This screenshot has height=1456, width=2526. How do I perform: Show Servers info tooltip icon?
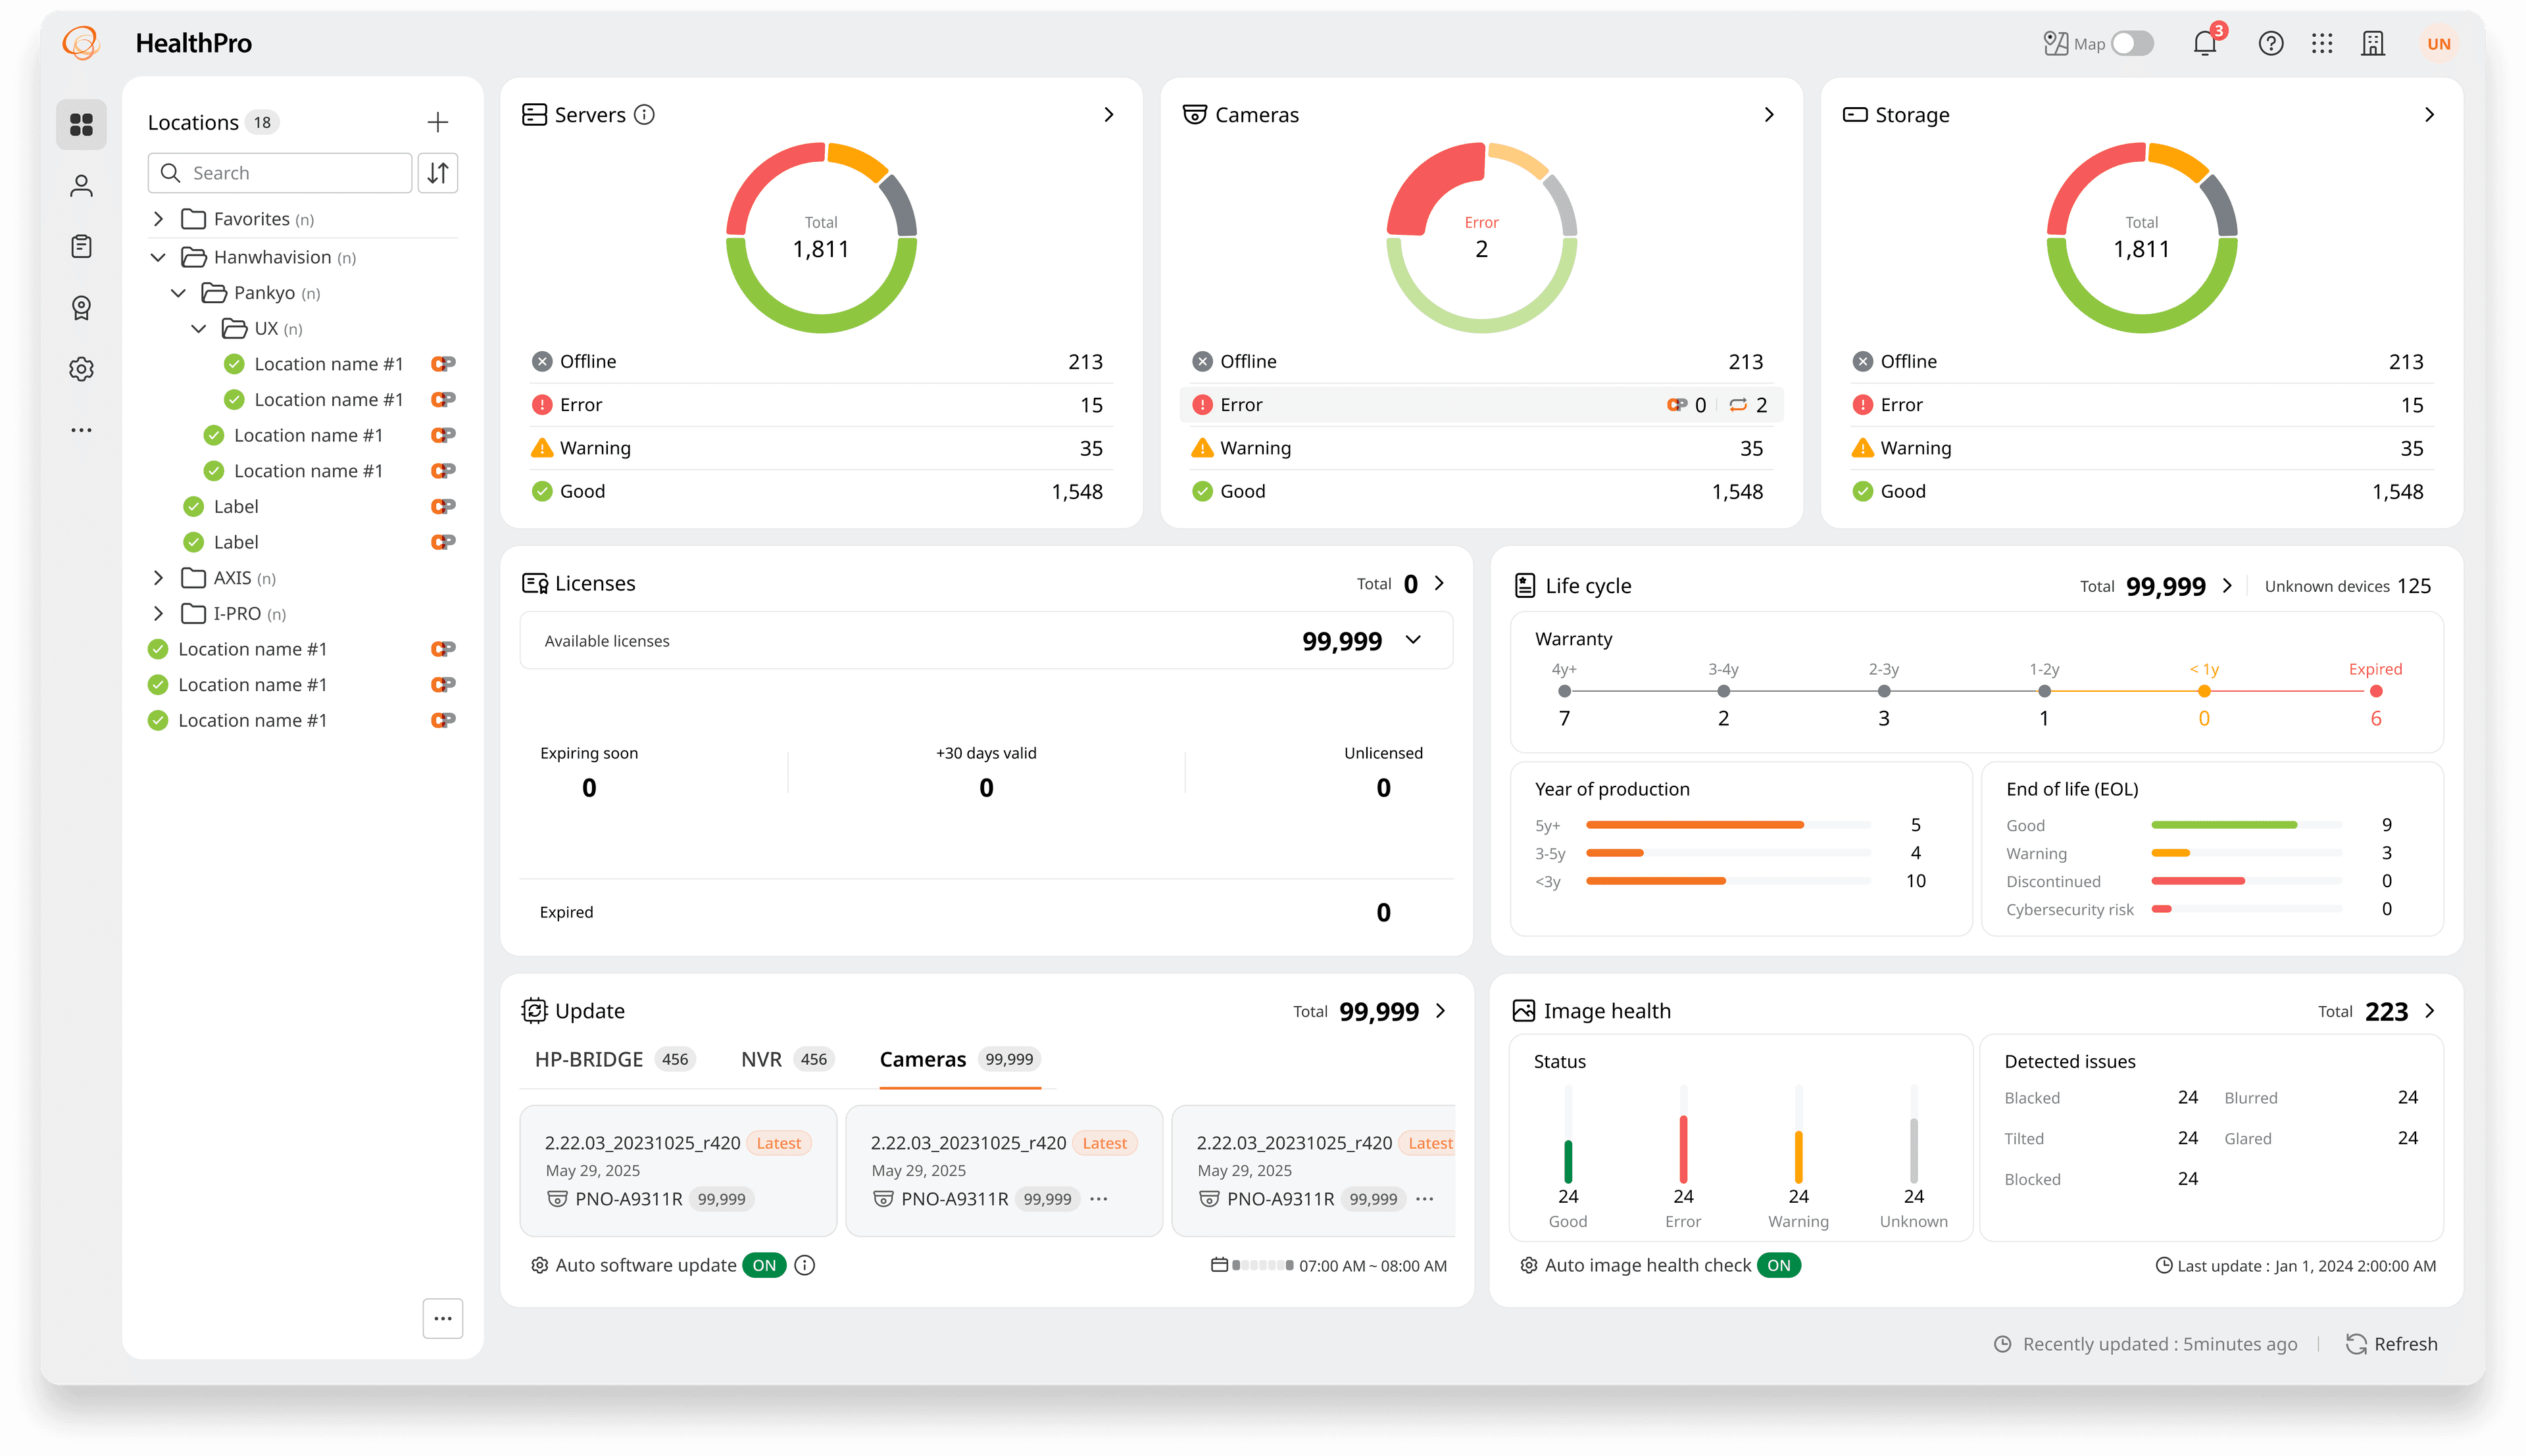click(645, 114)
